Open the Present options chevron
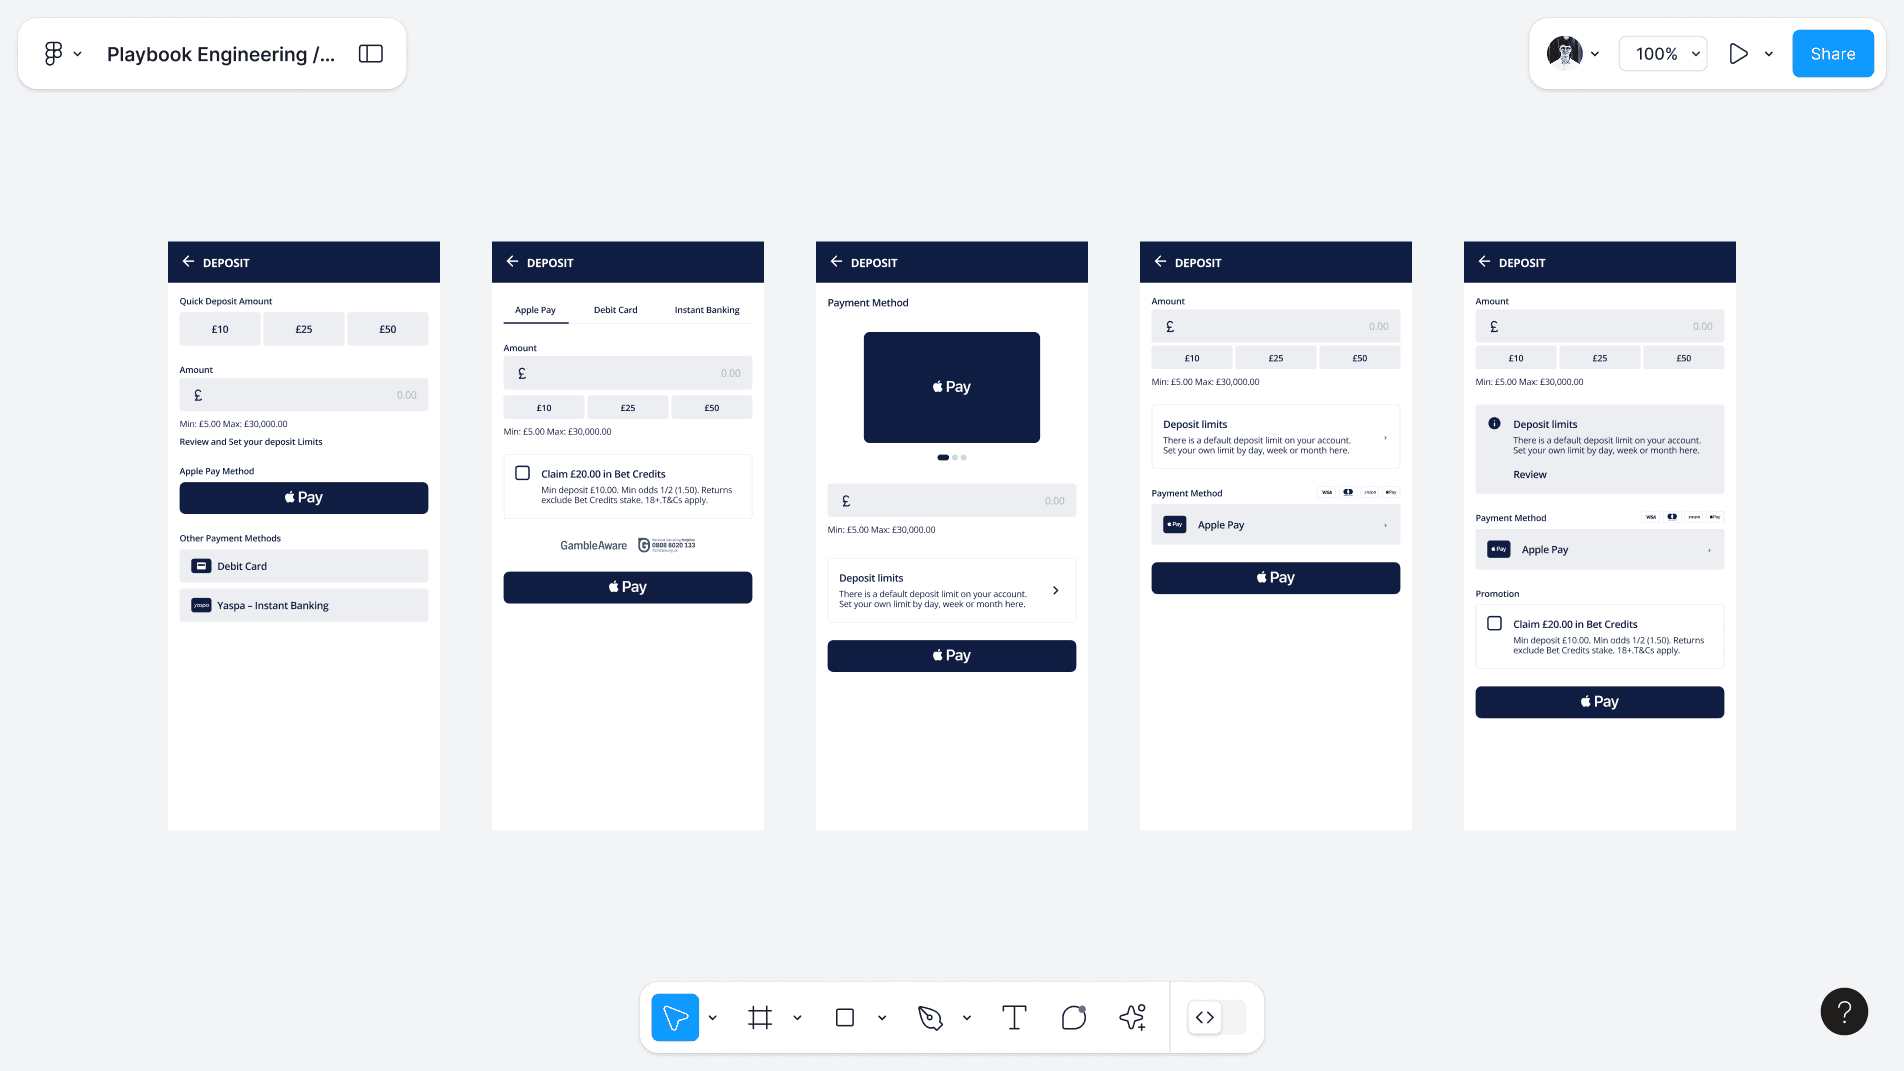The image size is (1904, 1071). 1769,54
